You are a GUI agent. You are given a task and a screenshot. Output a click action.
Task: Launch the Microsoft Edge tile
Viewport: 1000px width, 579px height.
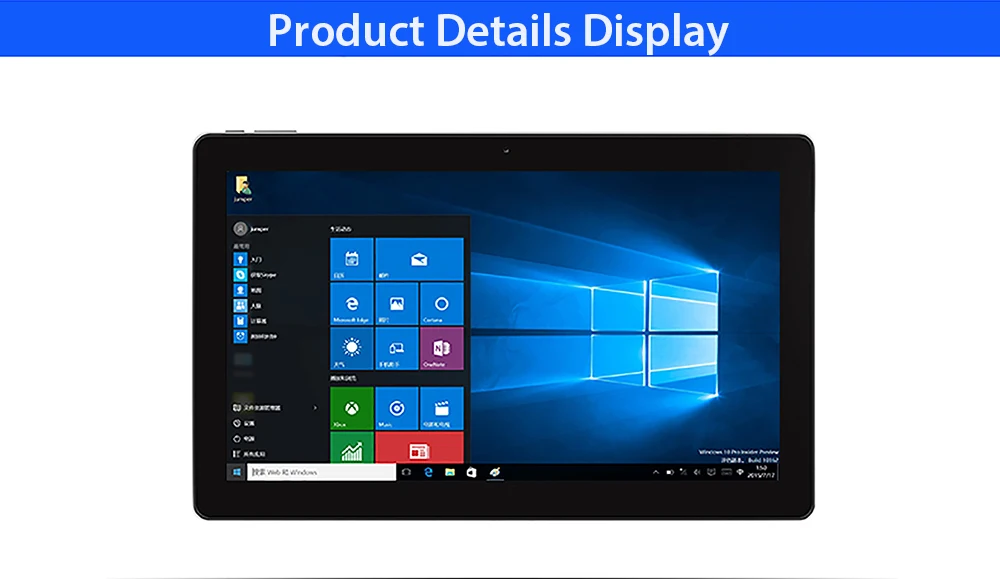click(351, 304)
